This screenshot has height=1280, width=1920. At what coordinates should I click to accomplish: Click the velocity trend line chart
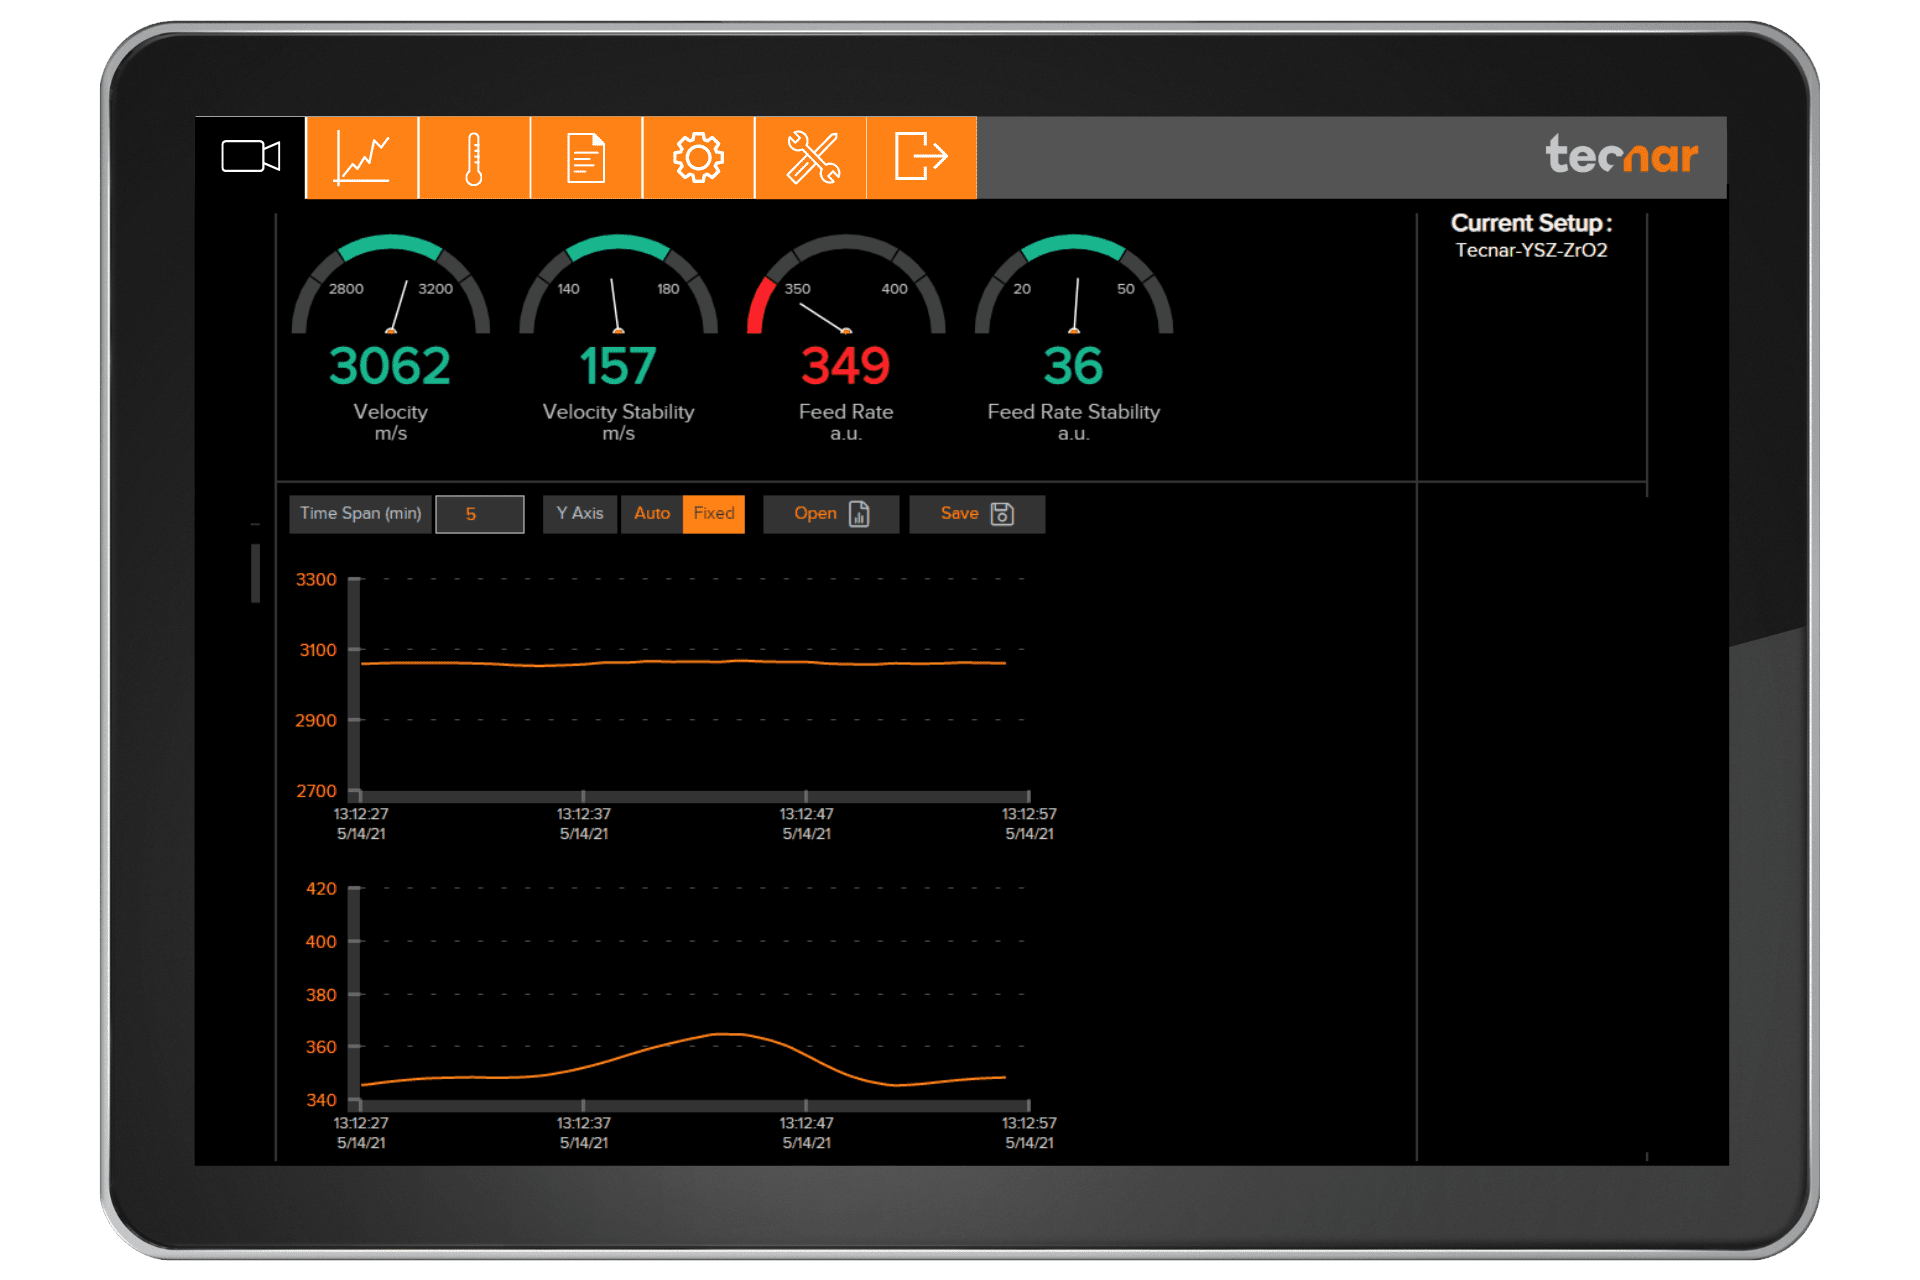tap(690, 685)
